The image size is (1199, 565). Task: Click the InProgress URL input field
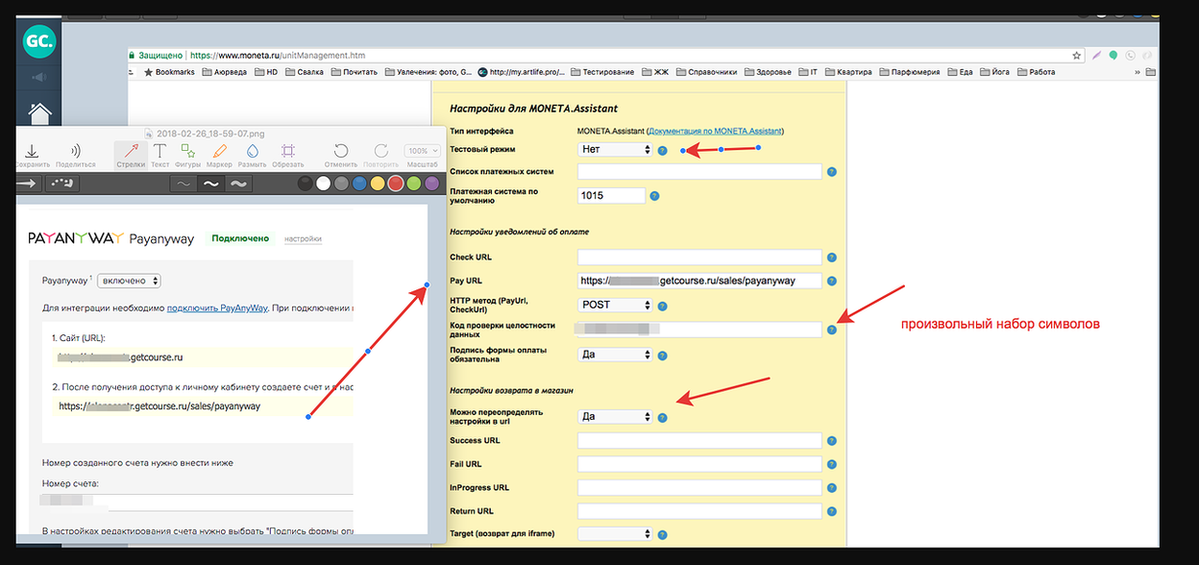pyautogui.click(x=700, y=488)
